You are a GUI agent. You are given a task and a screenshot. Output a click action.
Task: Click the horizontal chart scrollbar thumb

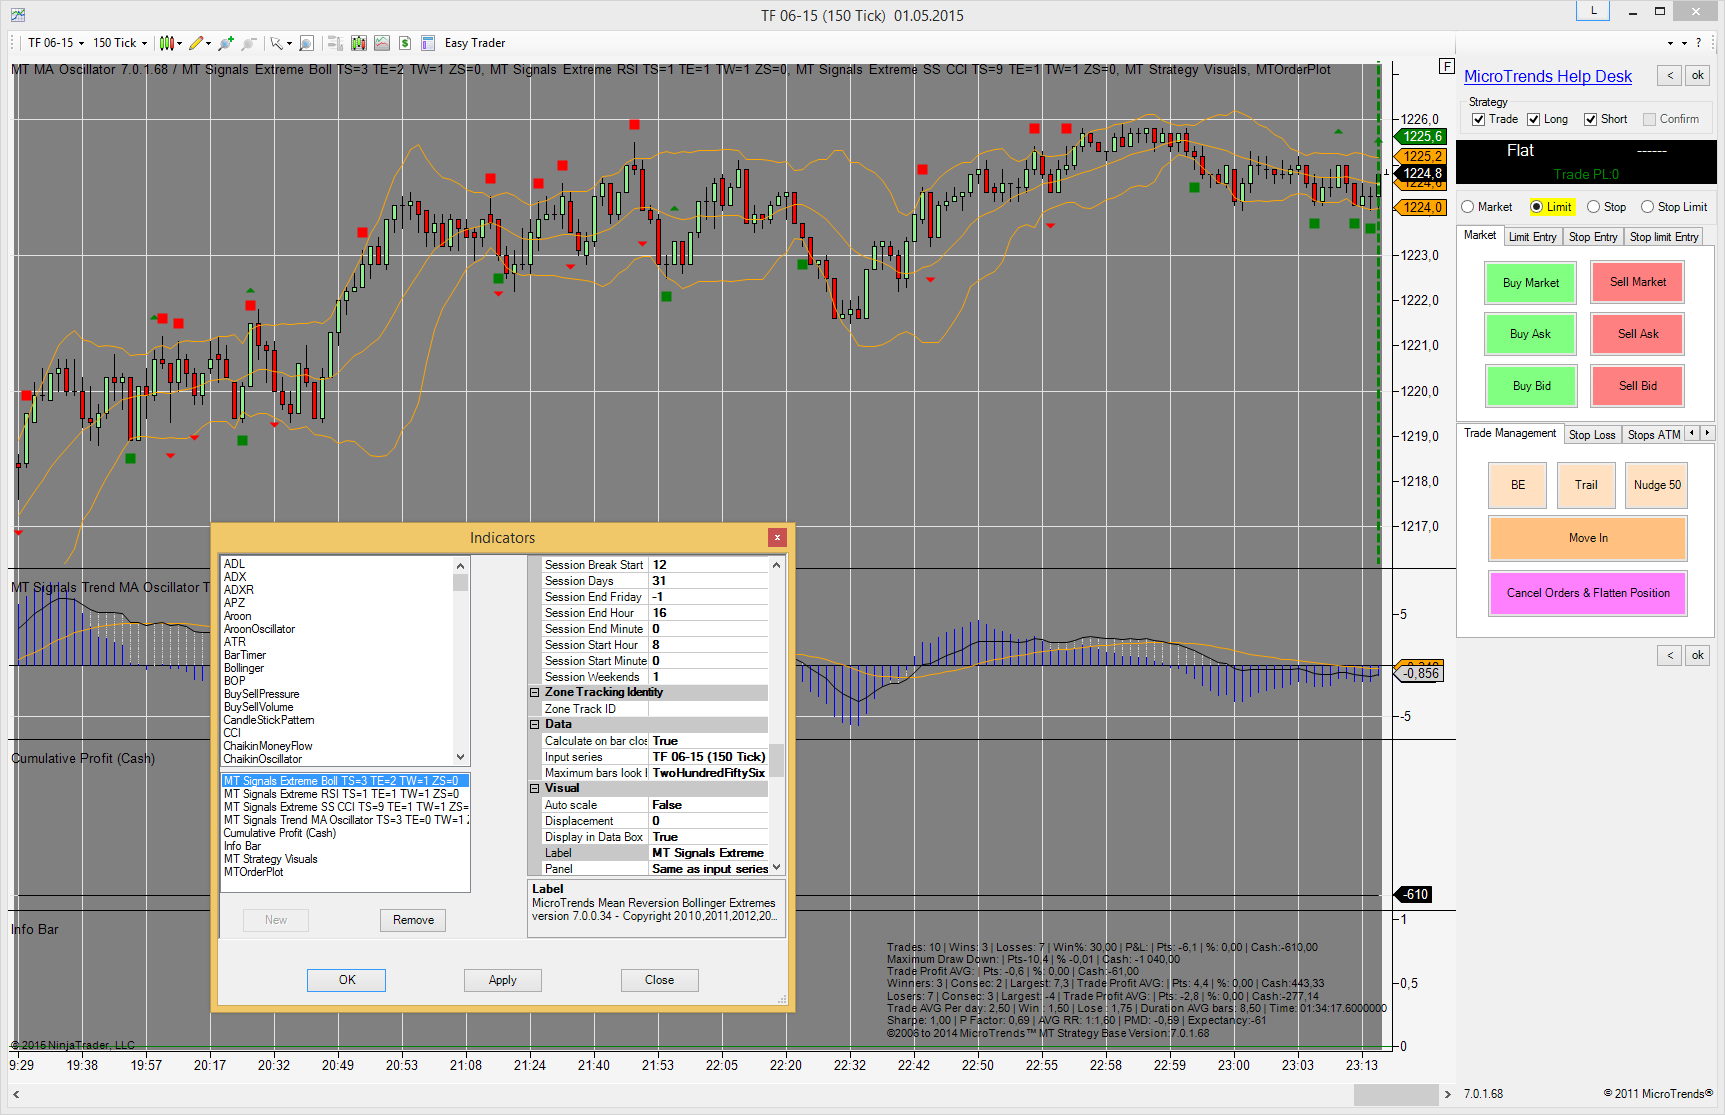pos(1395,1094)
